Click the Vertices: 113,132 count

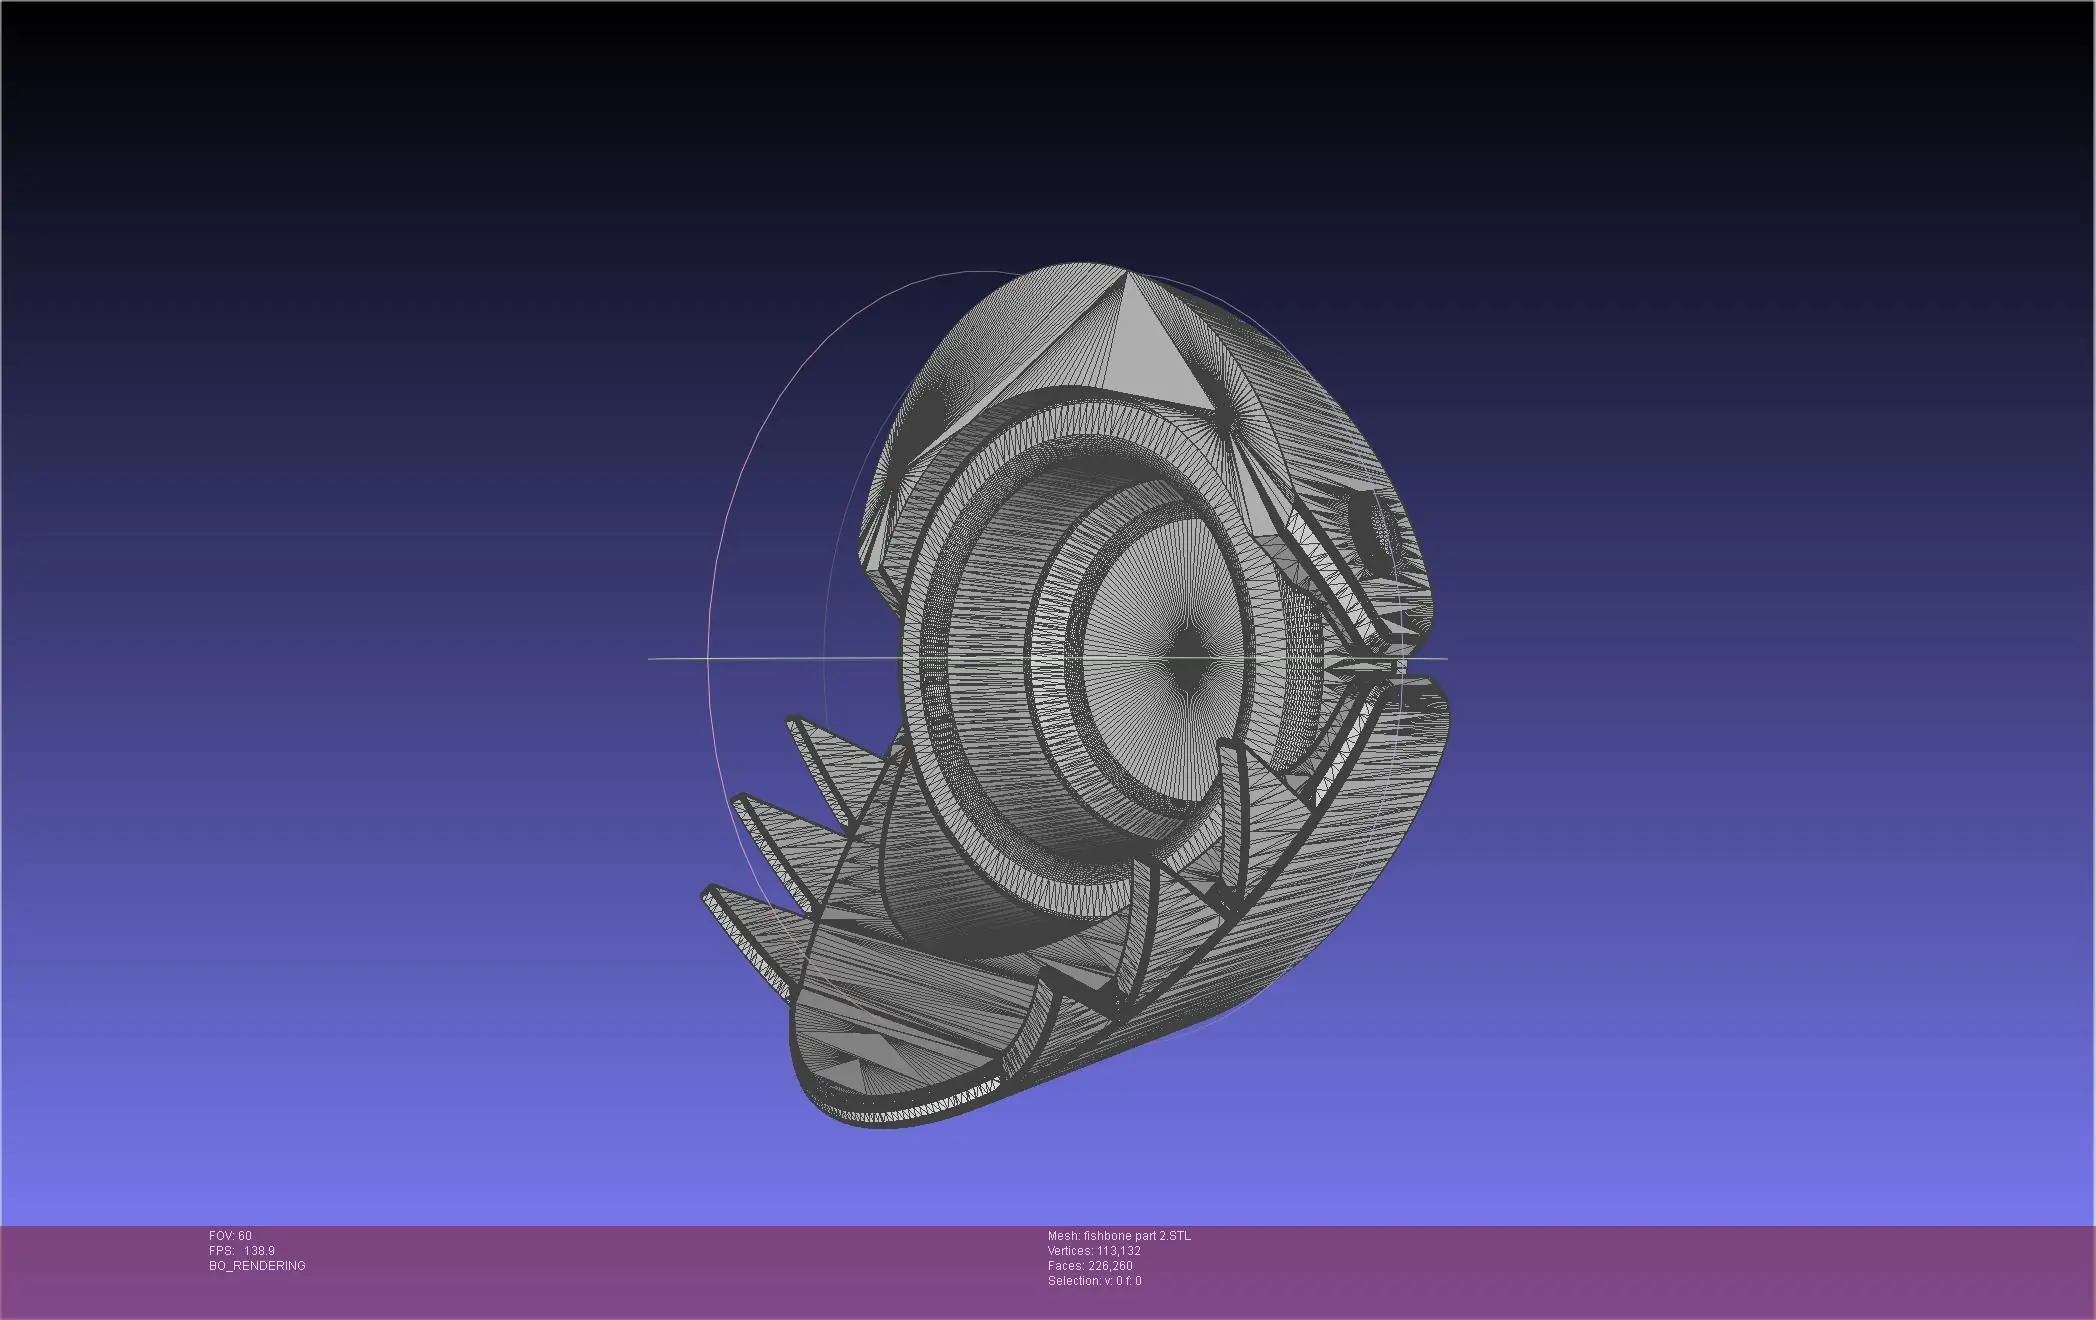(1093, 1251)
